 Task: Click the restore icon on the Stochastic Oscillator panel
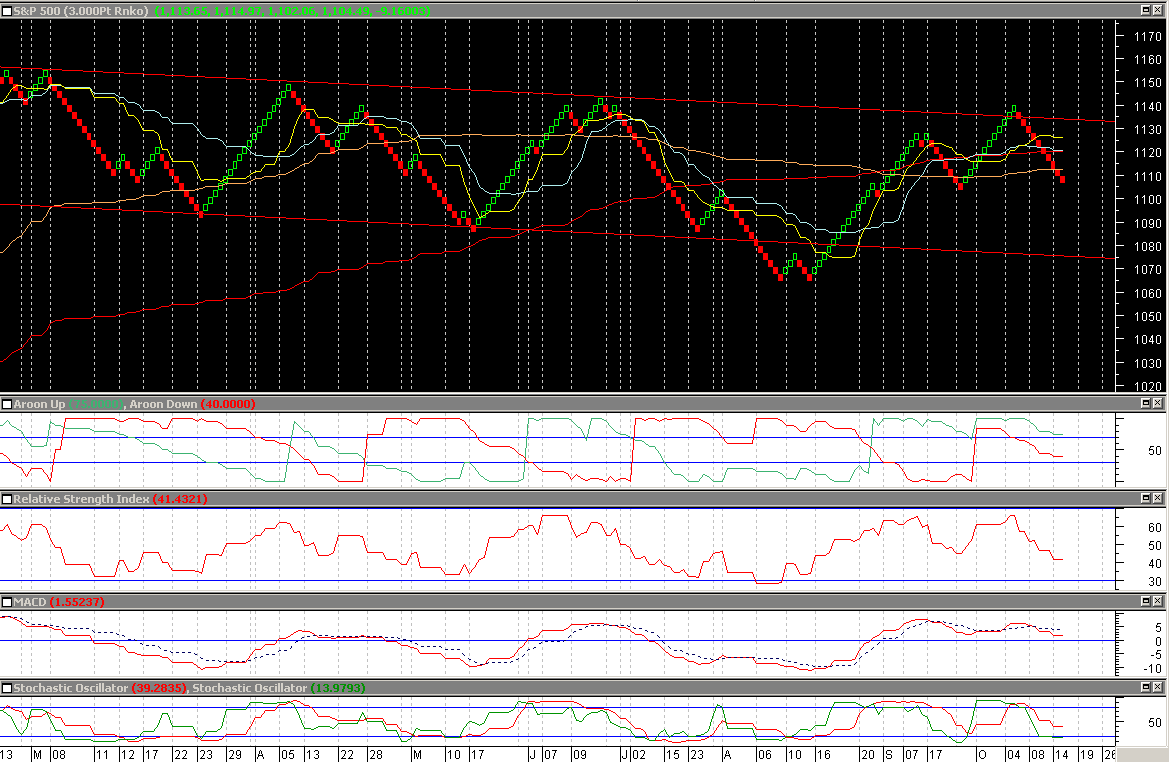coord(1147,687)
